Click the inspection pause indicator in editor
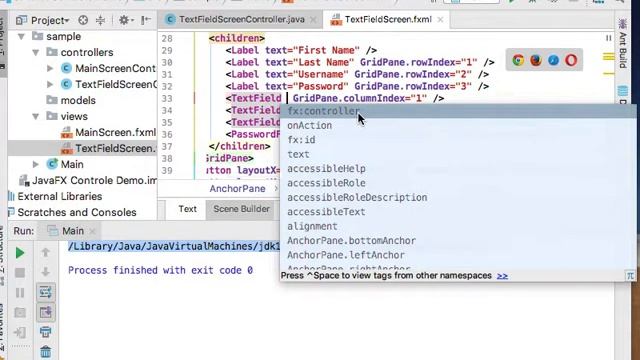This screenshot has height=360, width=640. click(x=609, y=38)
